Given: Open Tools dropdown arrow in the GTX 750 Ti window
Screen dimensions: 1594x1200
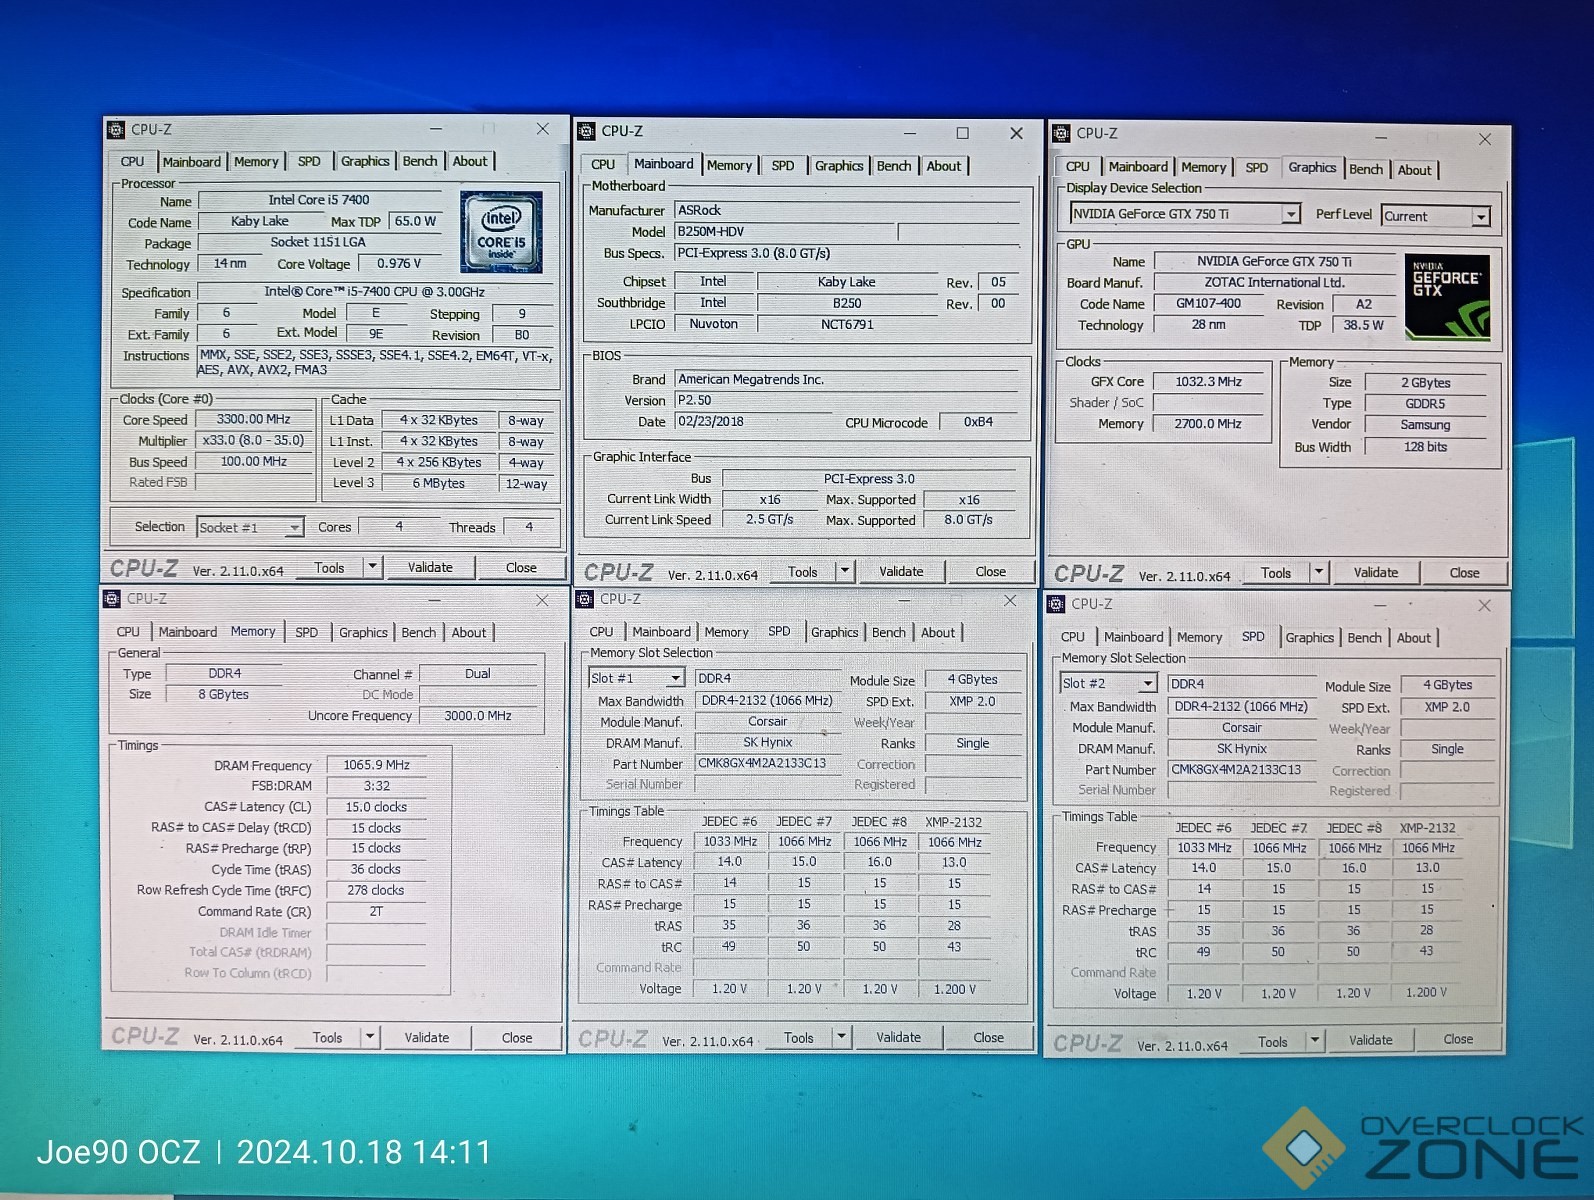Looking at the screenshot, I should 1319,572.
